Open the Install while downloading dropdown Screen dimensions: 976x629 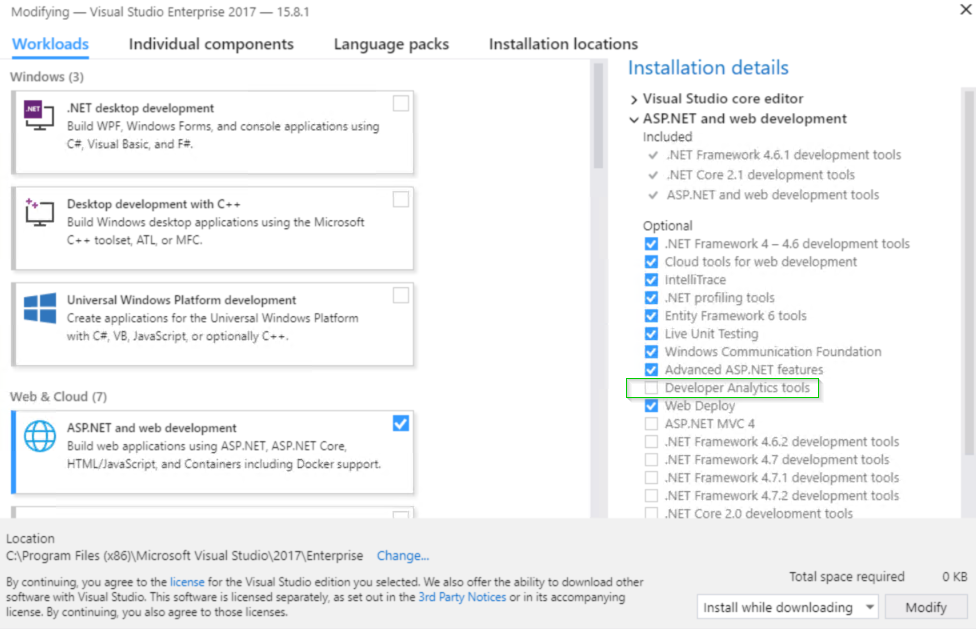pos(787,607)
